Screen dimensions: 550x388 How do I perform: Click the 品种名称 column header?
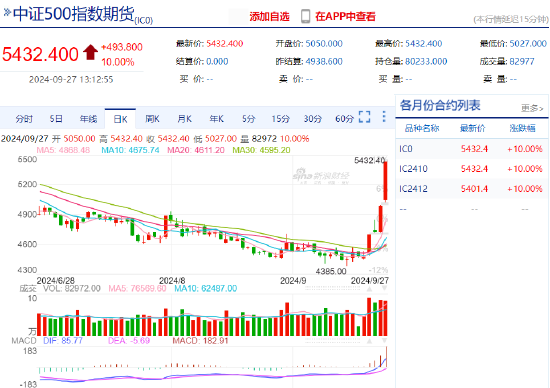pos(422,128)
